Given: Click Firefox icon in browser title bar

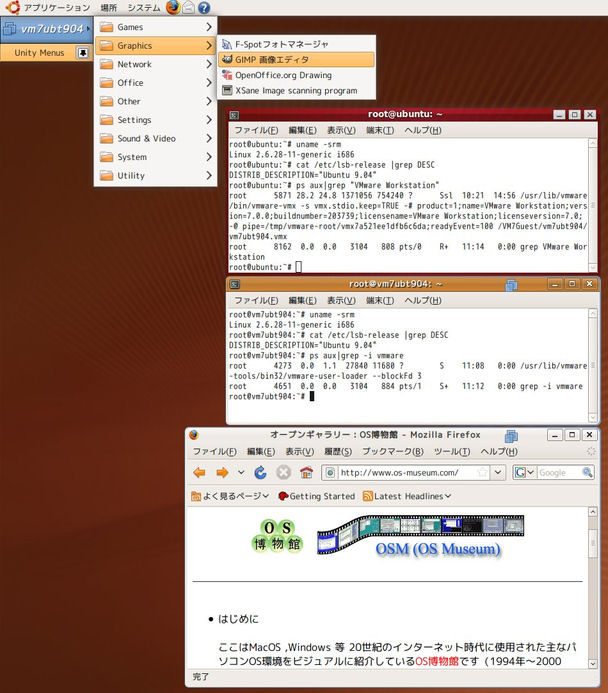Looking at the screenshot, I should pos(194,435).
